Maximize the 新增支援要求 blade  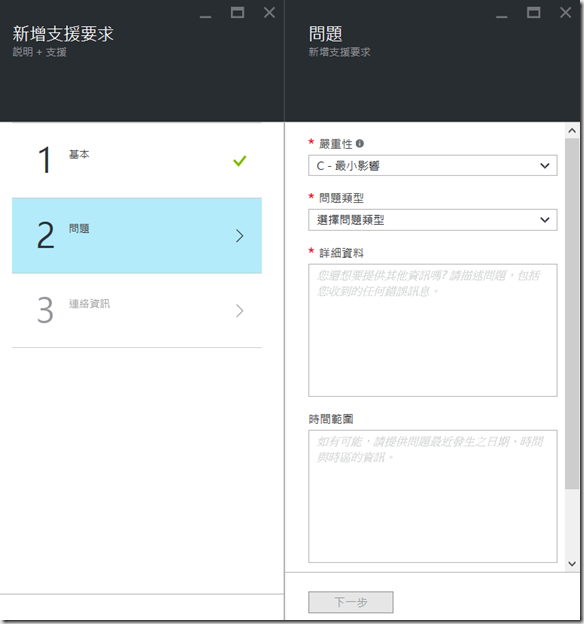click(x=238, y=13)
